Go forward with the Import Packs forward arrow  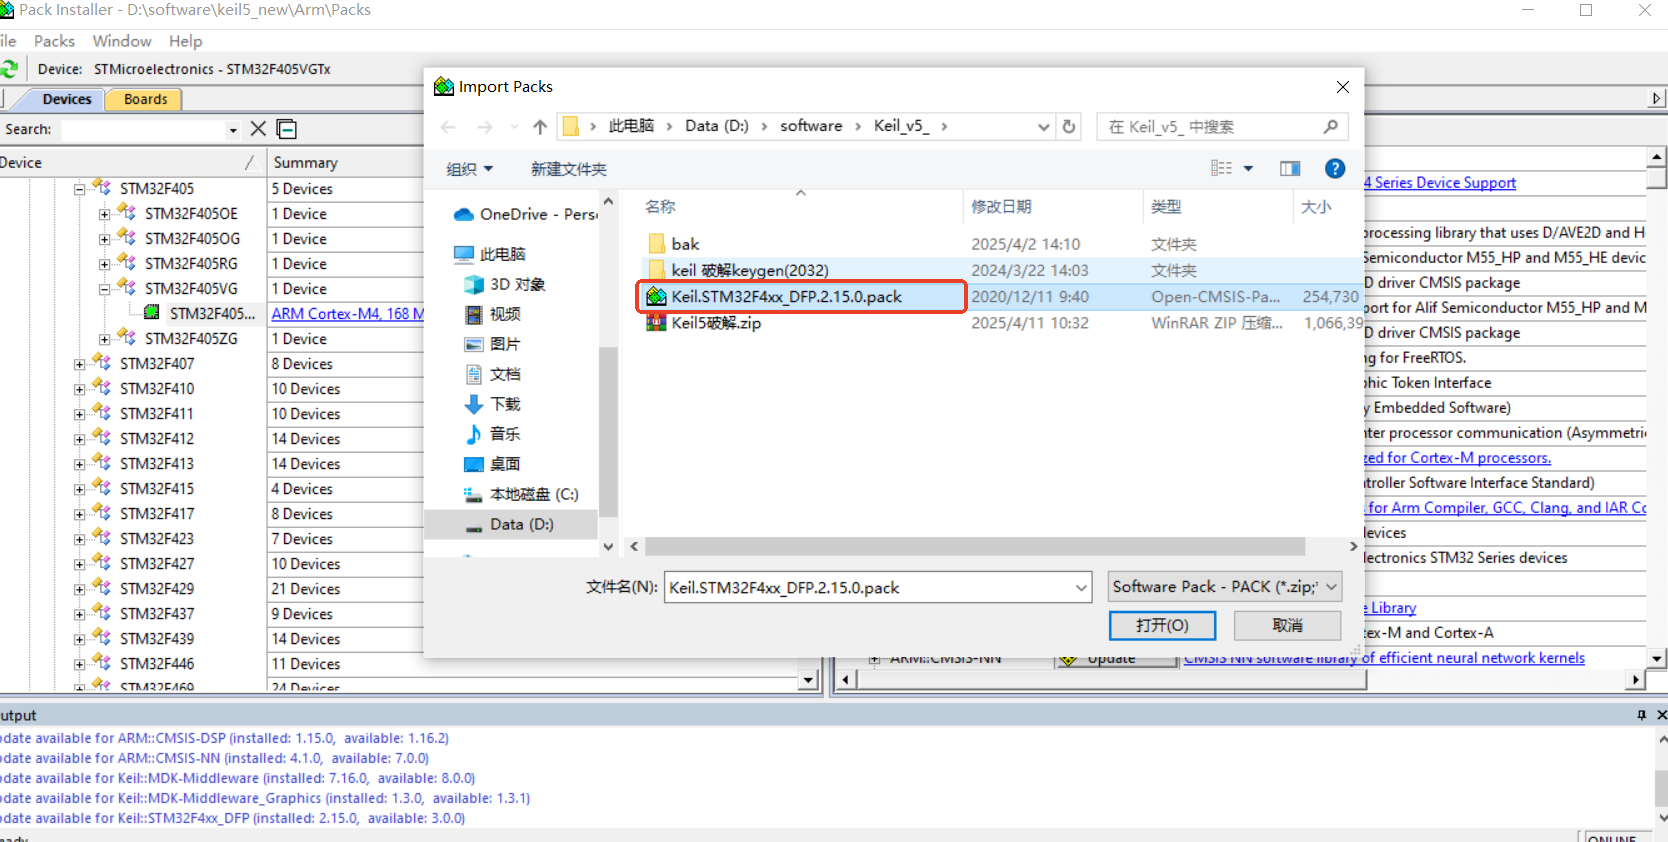click(485, 127)
